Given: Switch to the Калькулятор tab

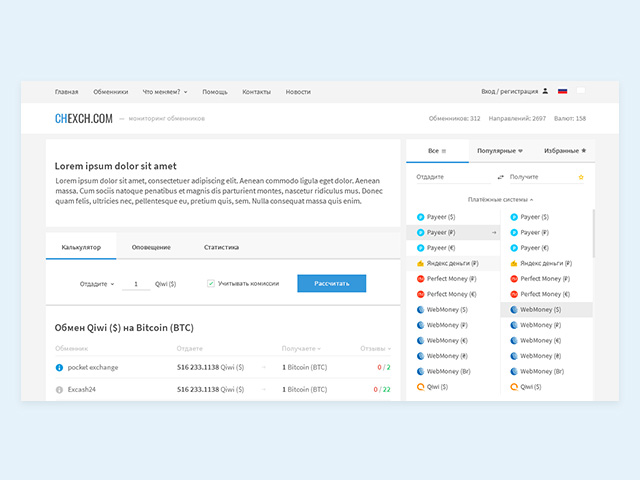Looking at the screenshot, I should coord(81,247).
